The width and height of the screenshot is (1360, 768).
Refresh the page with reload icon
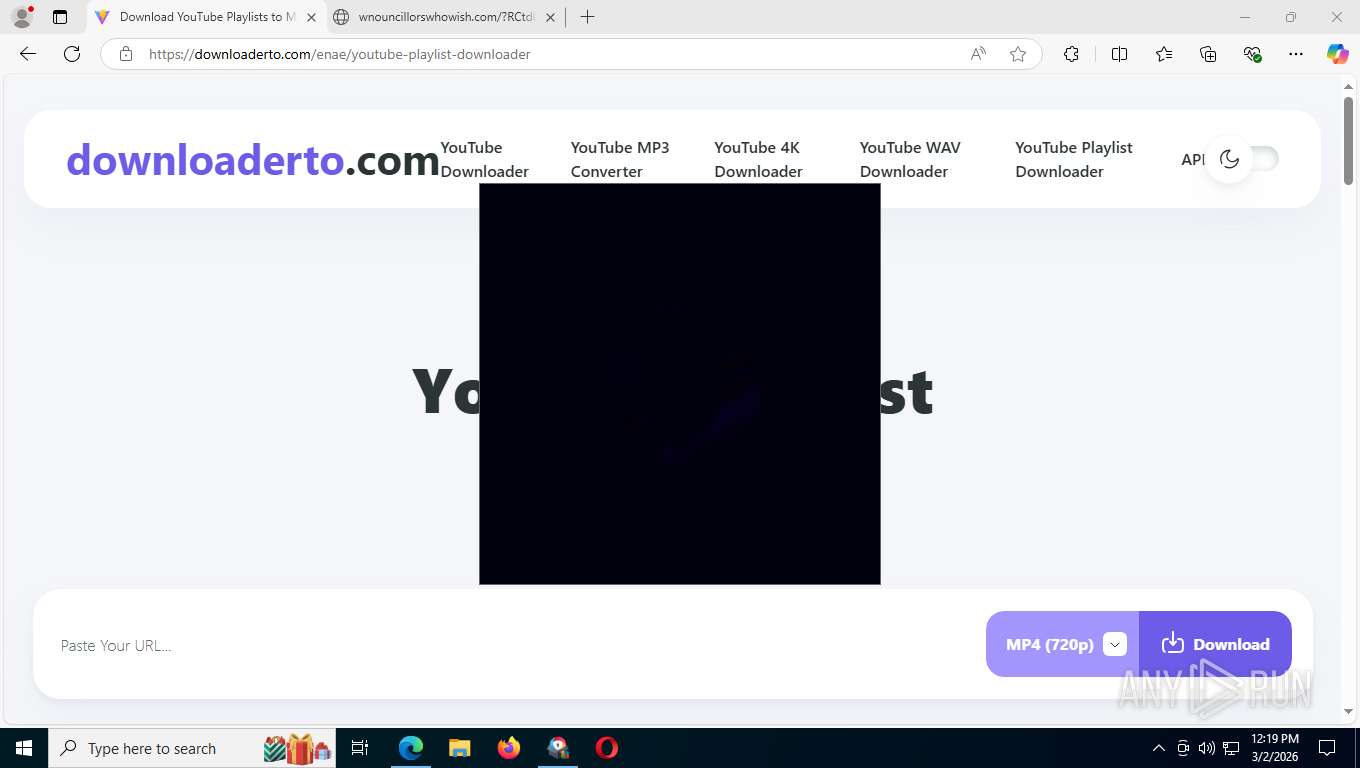click(72, 54)
